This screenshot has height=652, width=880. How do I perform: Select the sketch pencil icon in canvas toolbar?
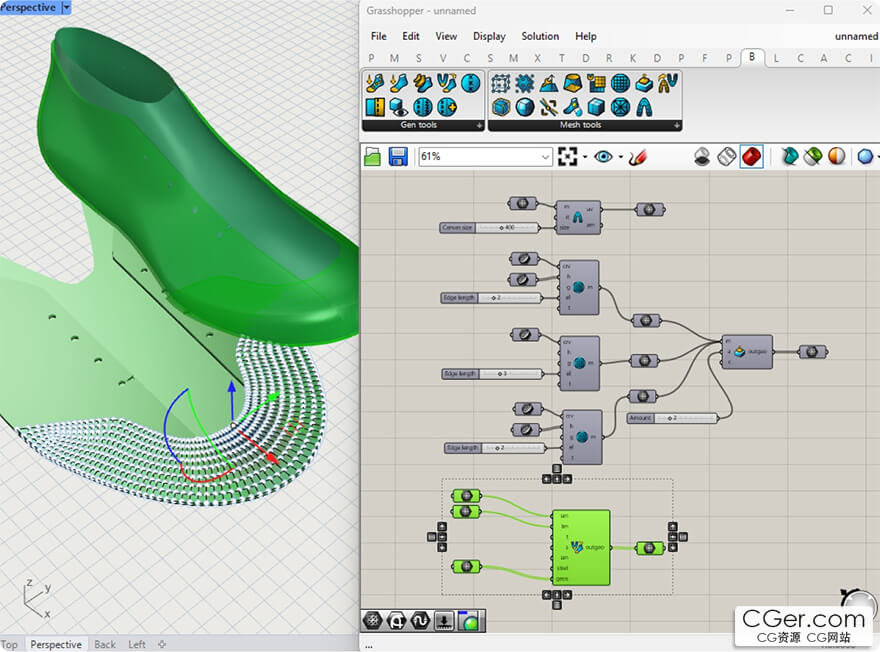click(638, 157)
